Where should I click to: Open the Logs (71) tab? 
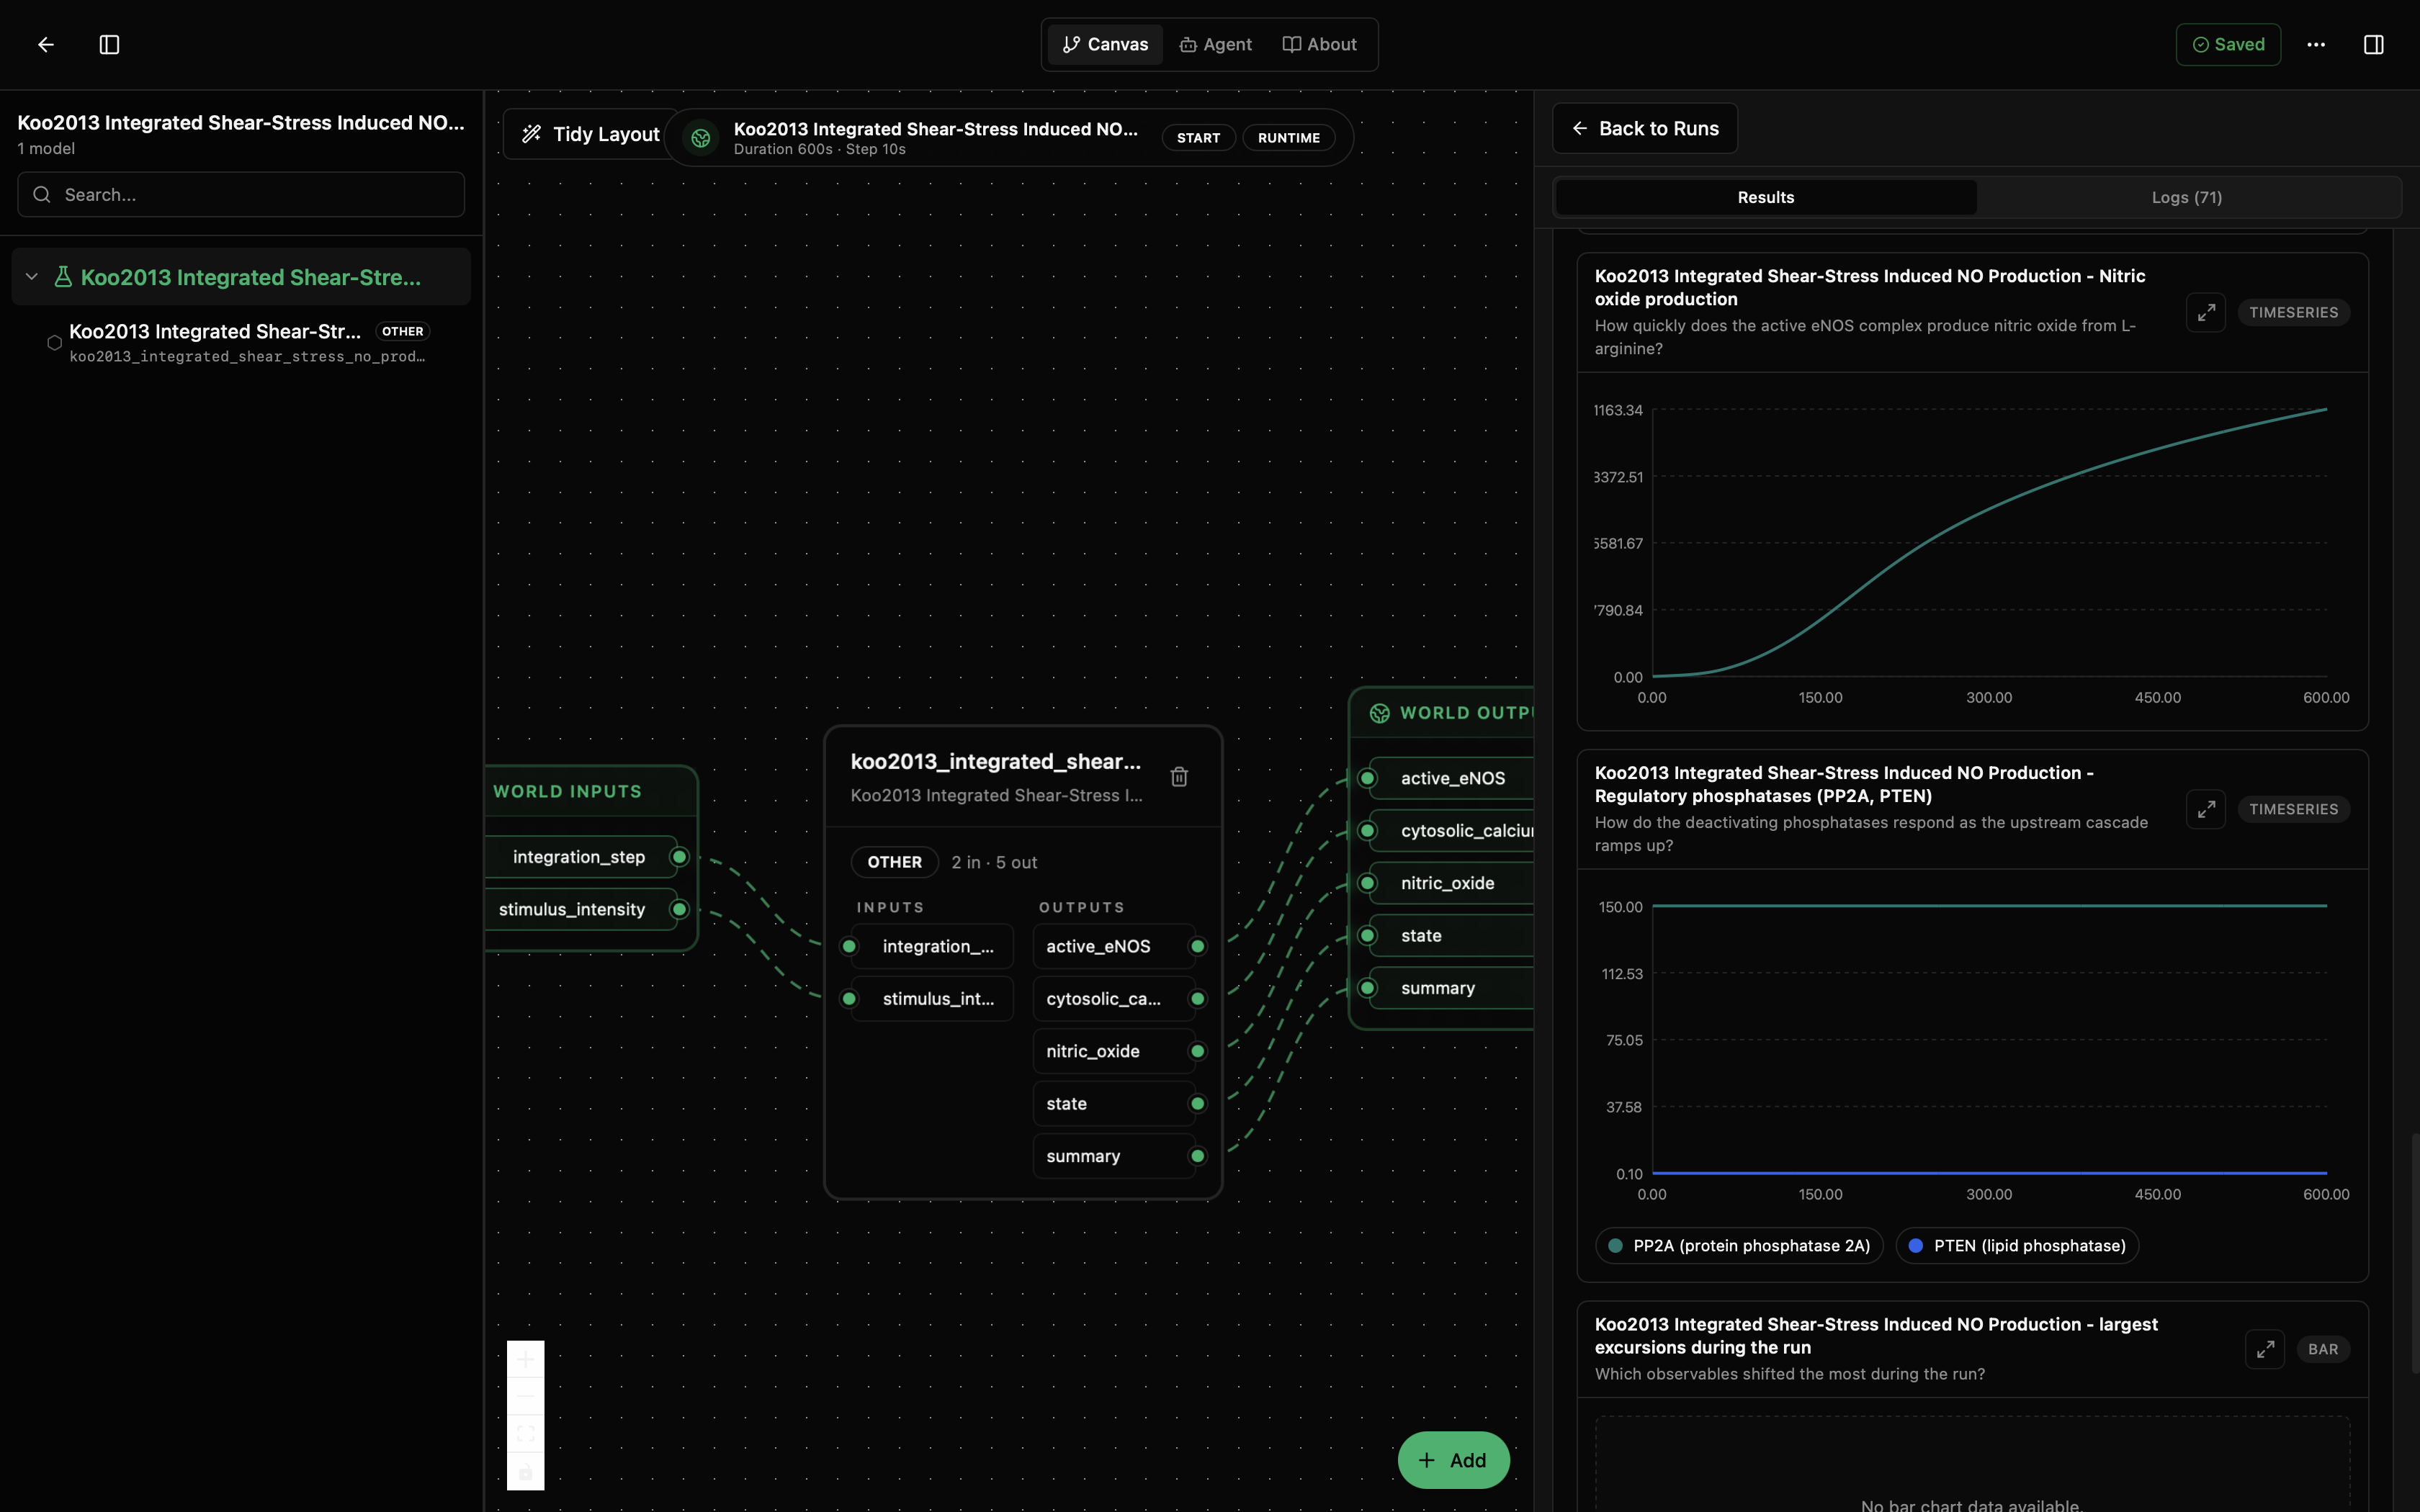click(2187, 197)
